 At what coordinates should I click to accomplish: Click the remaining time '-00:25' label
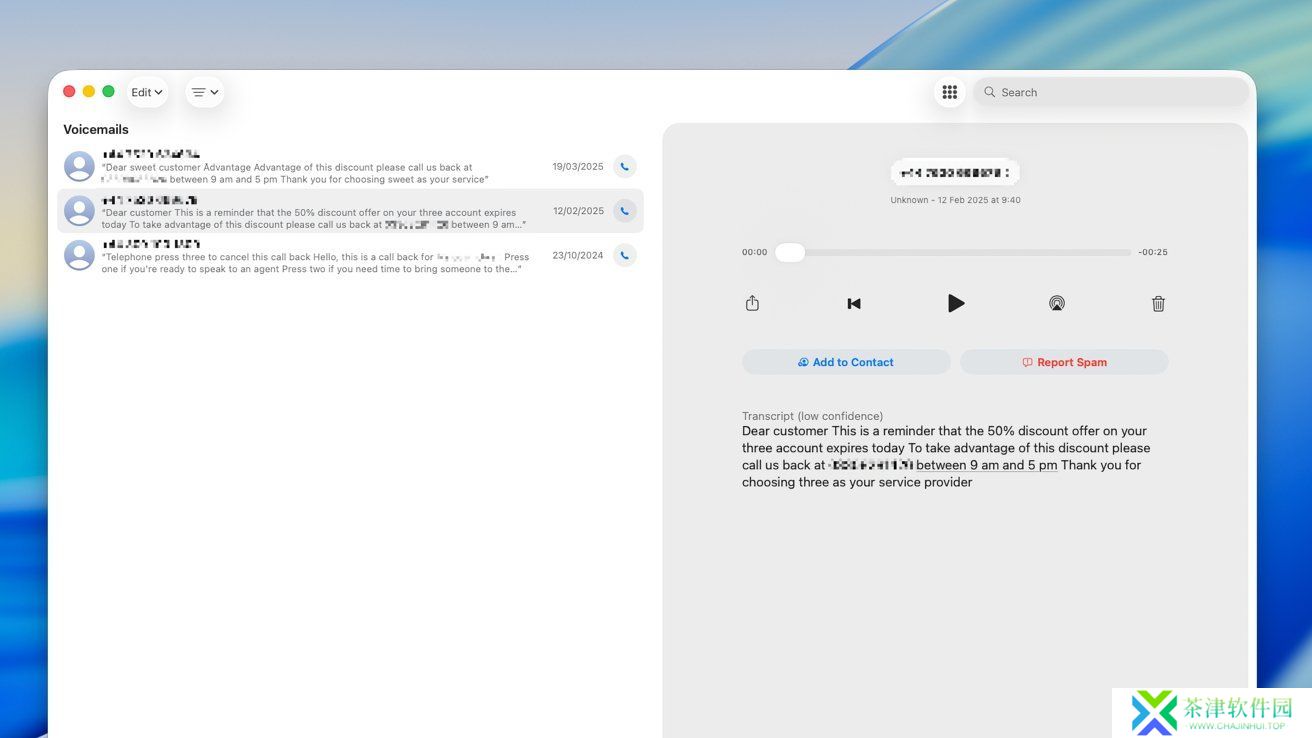coord(1153,253)
